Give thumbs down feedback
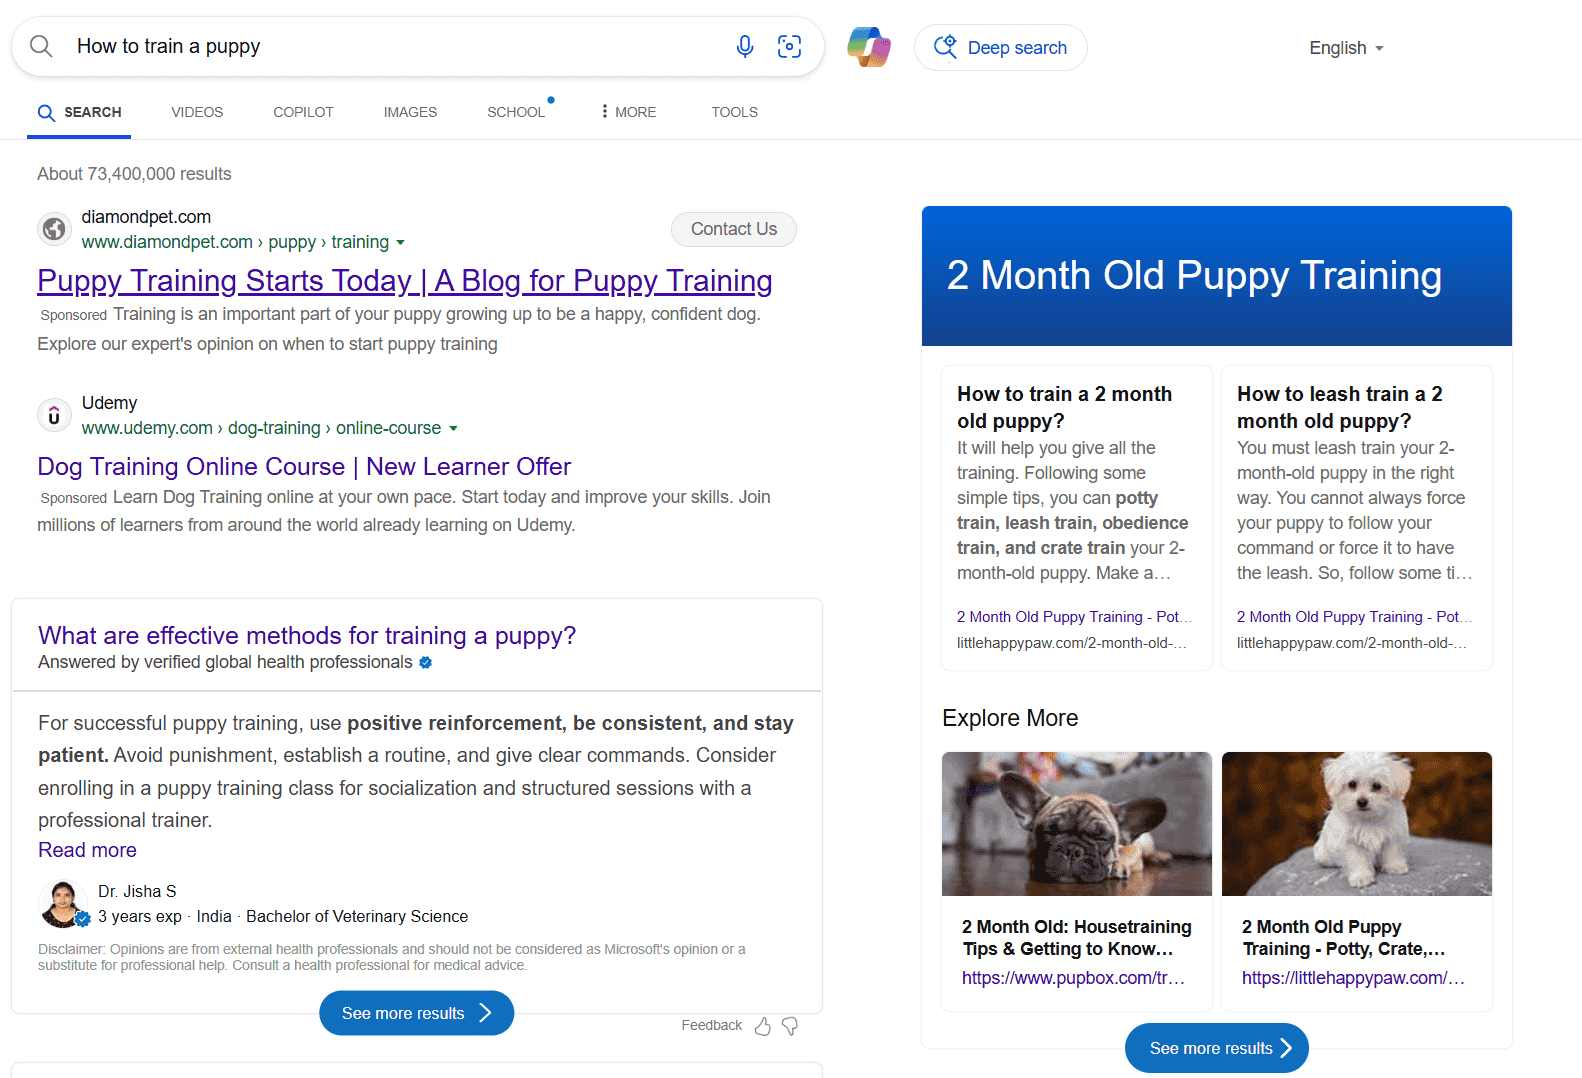This screenshot has width=1582, height=1078. point(790,1026)
